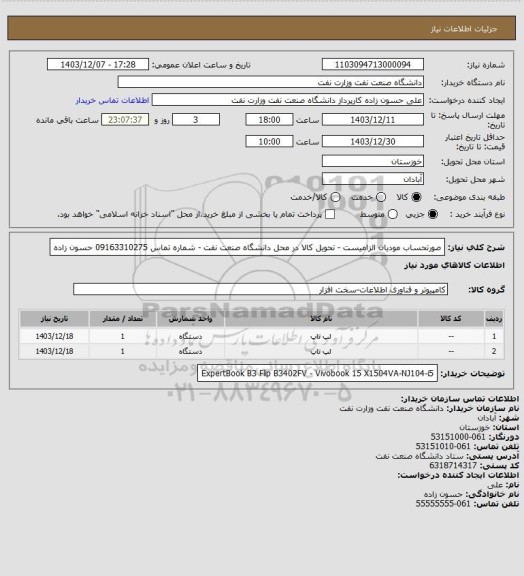Screen dimensions: 524x576
Task: Click the postal address ستاد دانشگاه صنعت نفت
Action: point(420,456)
